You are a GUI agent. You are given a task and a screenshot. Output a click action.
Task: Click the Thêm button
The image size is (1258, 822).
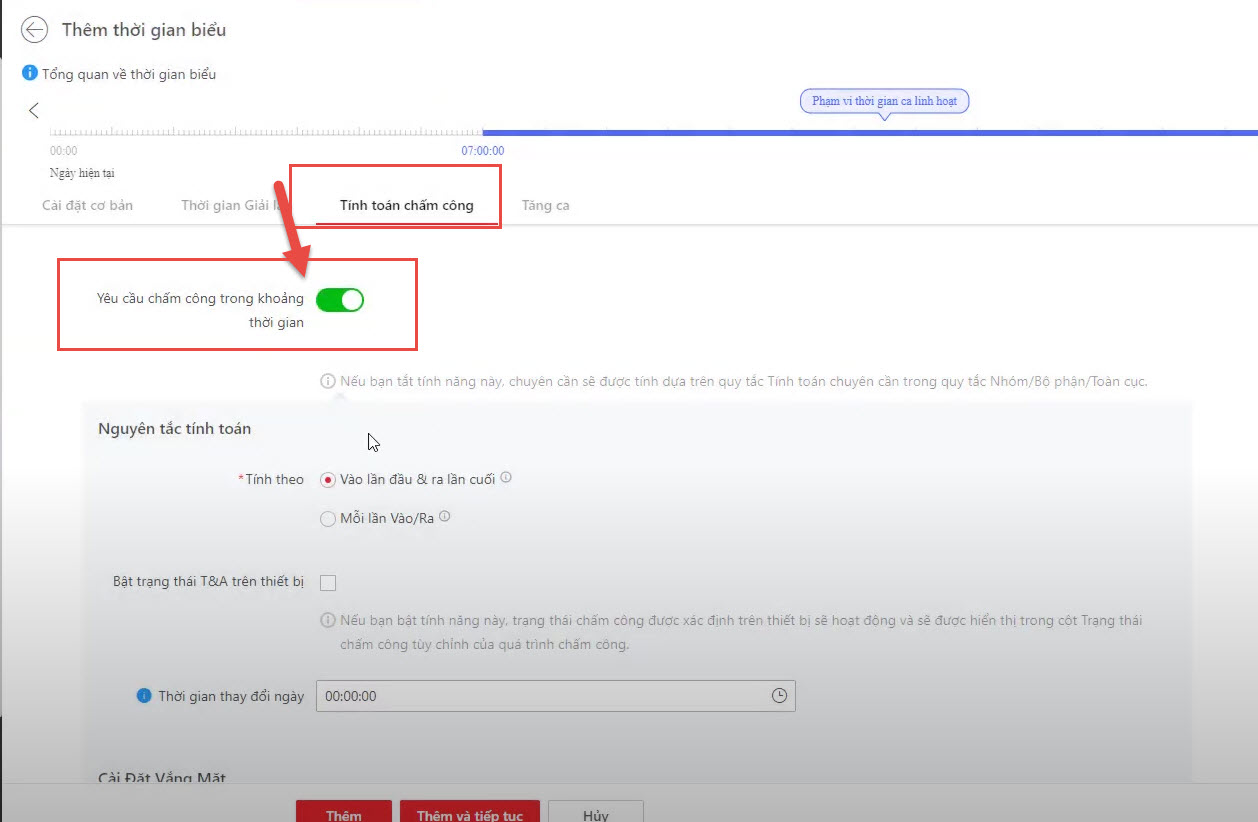[x=343, y=813]
